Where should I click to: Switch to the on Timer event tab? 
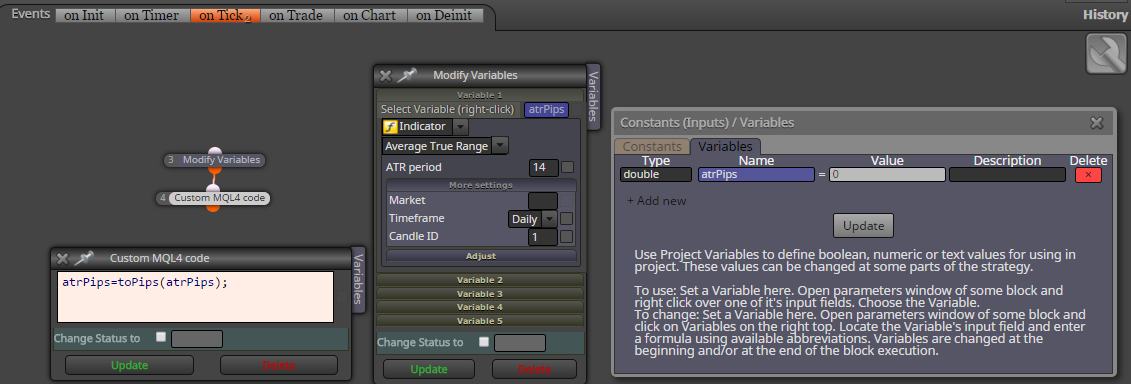[x=151, y=15]
